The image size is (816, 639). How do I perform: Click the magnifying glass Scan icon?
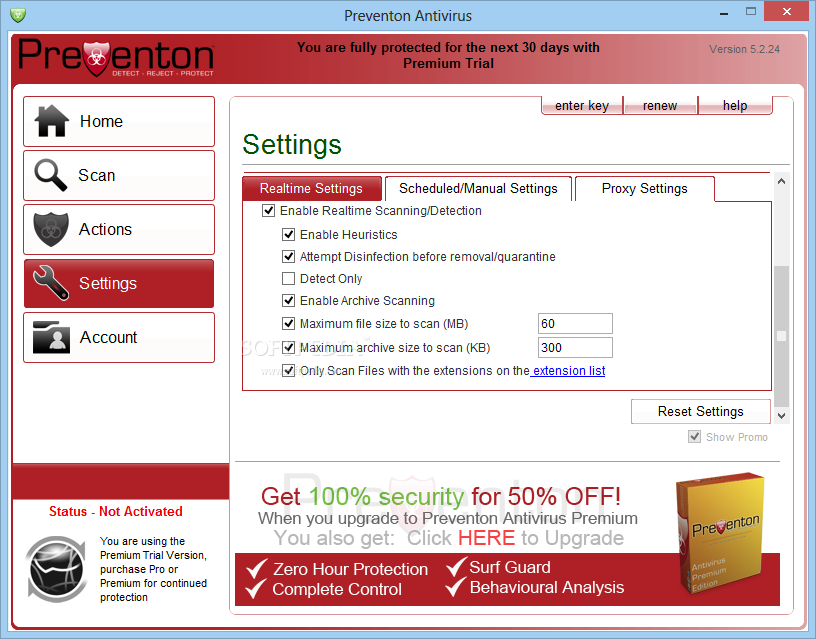tap(50, 175)
